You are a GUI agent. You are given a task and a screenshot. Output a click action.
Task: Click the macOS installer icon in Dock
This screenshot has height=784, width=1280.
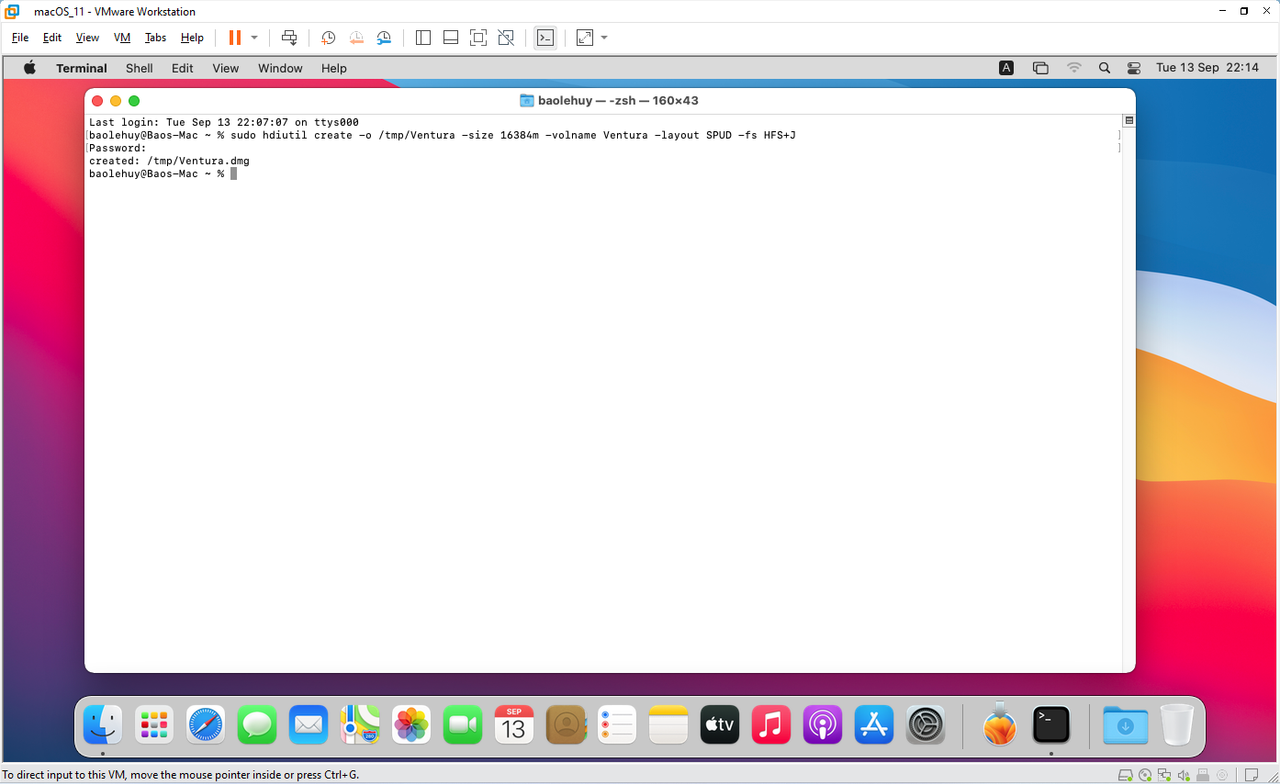click(1000, 724)
